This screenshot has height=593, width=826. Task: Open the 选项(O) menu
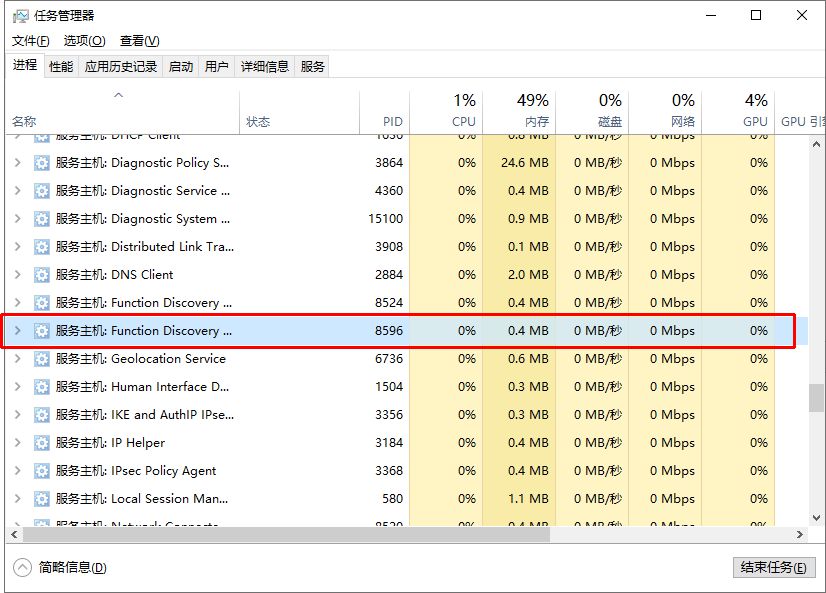84,41
